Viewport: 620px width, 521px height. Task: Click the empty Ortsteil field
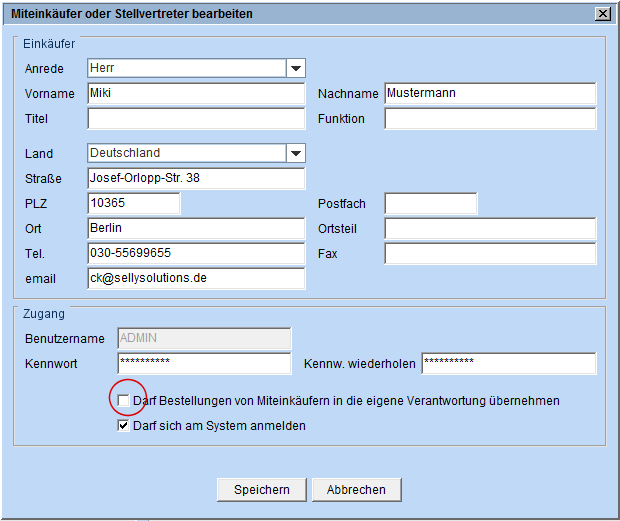tap(489, 229)
